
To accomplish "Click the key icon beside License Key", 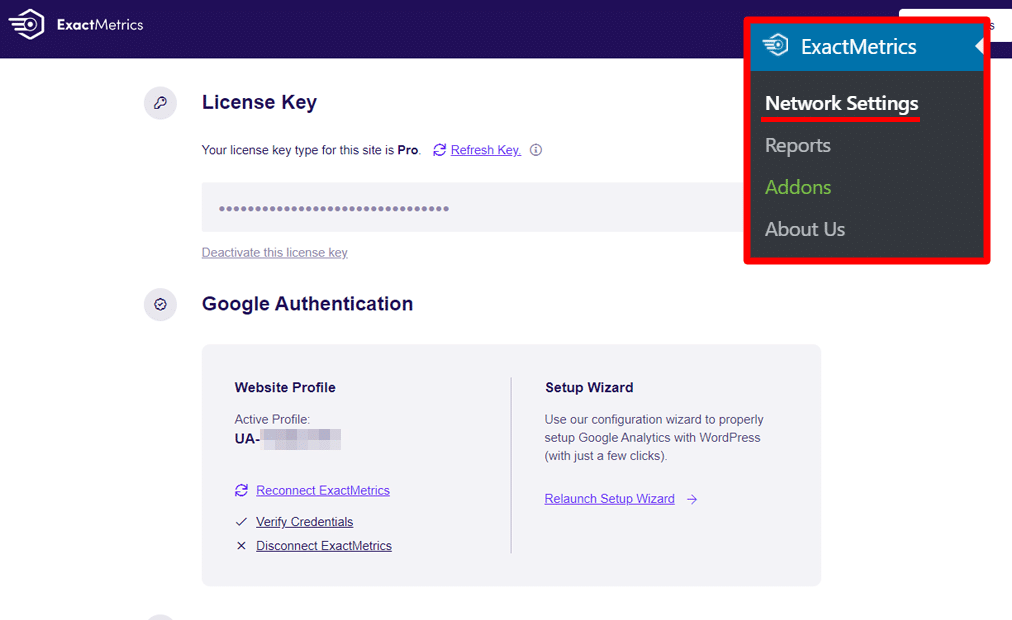I will click(x=160, y=103).
